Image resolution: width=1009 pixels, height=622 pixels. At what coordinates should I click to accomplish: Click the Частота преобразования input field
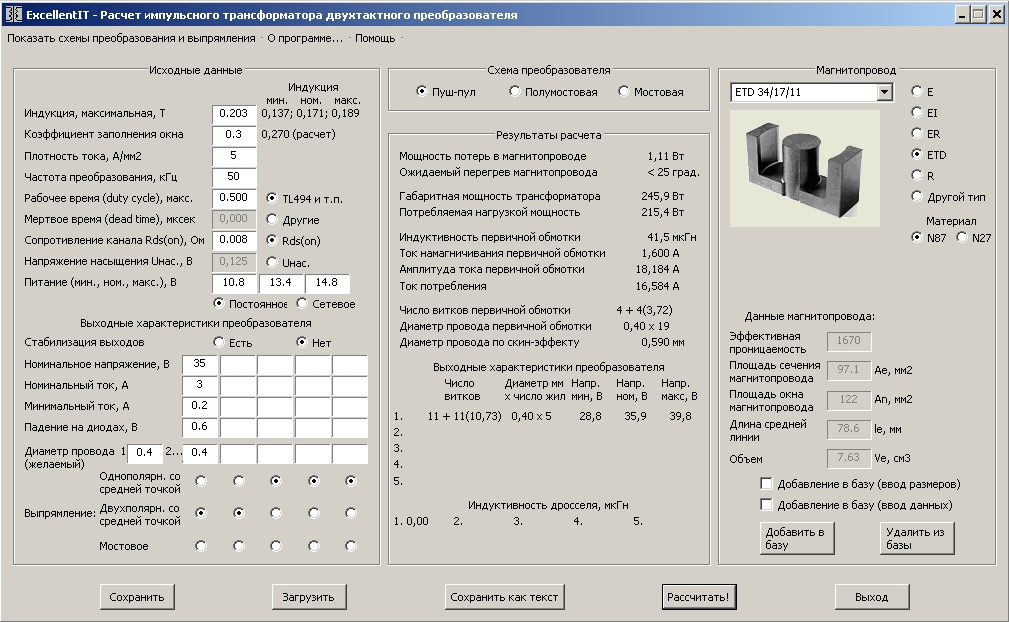click(x=234, y=177)
